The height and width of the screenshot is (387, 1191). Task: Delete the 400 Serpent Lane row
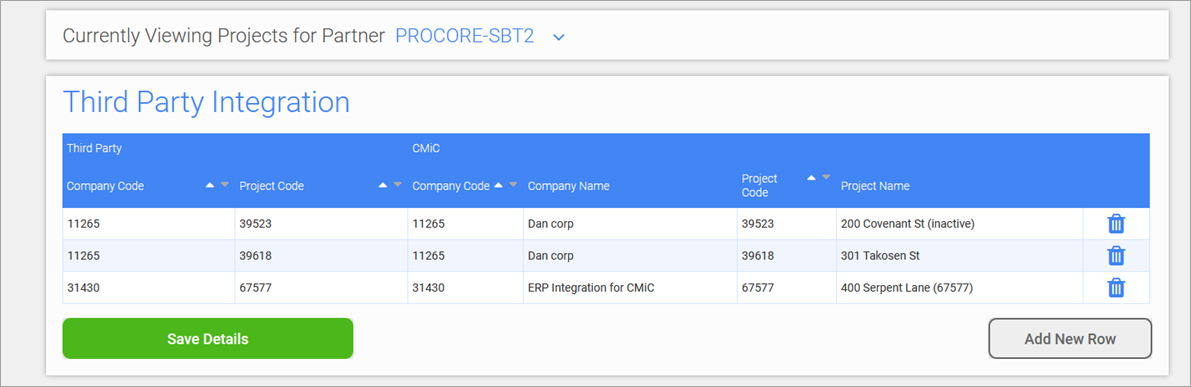pyautogui.click(x=1116, y=288)
